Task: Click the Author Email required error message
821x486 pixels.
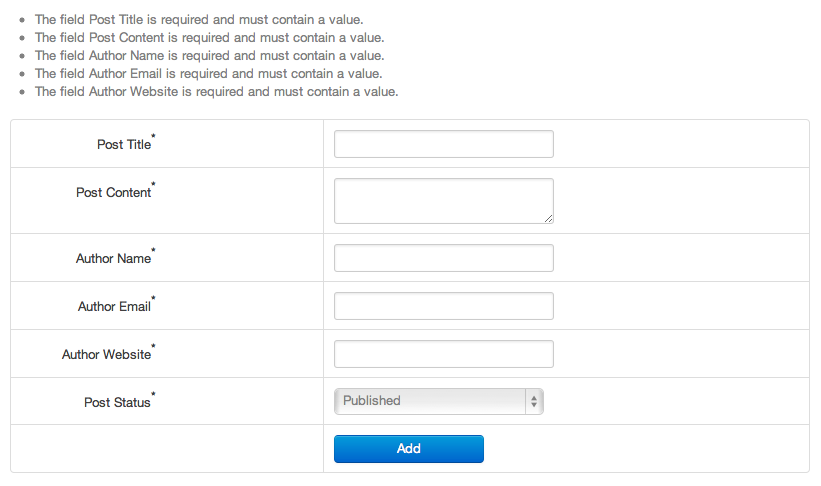Action: pos(208,73)
